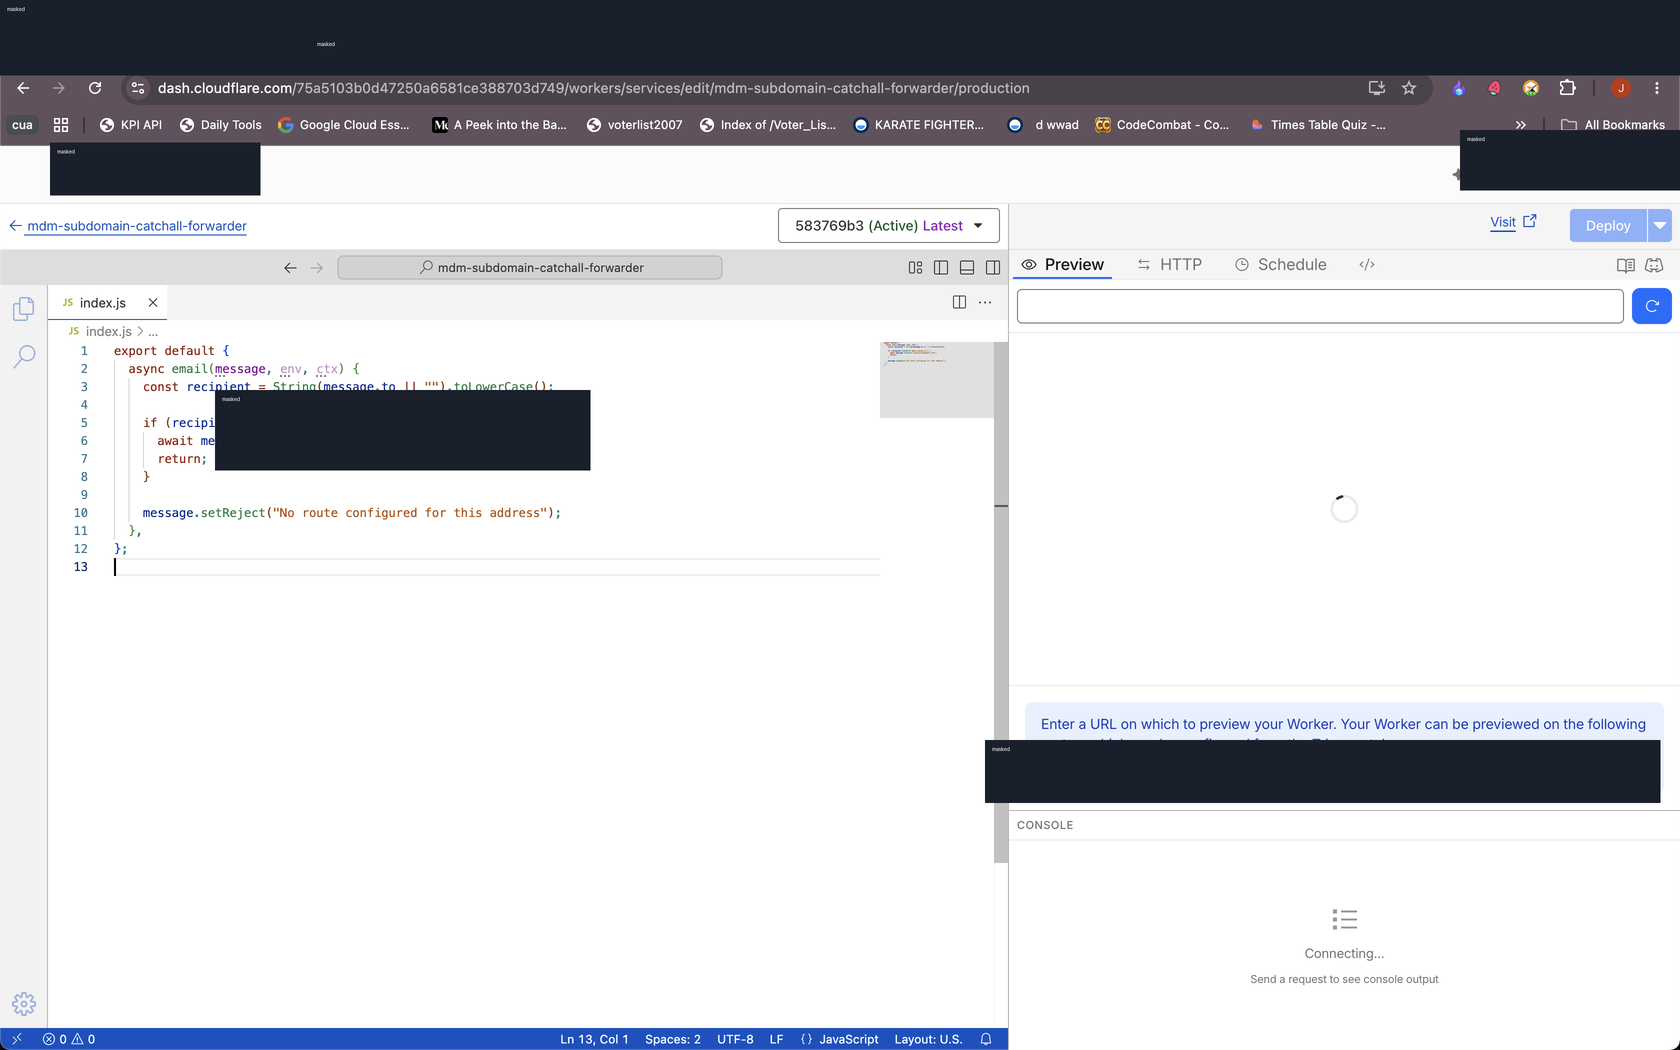
Task: Go back with browser back arrow
Action: point(23,88)
